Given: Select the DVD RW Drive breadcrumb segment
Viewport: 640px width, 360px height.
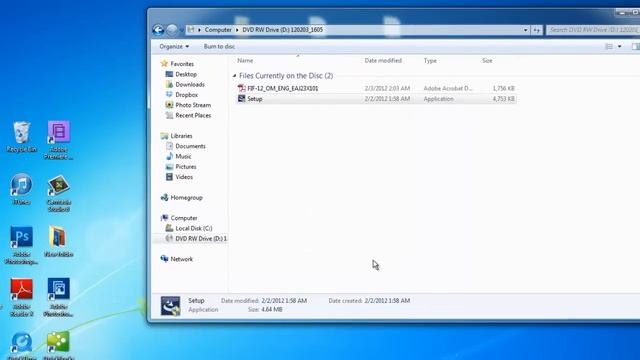Looking at the screenshot, I should (x=282, y=30).
